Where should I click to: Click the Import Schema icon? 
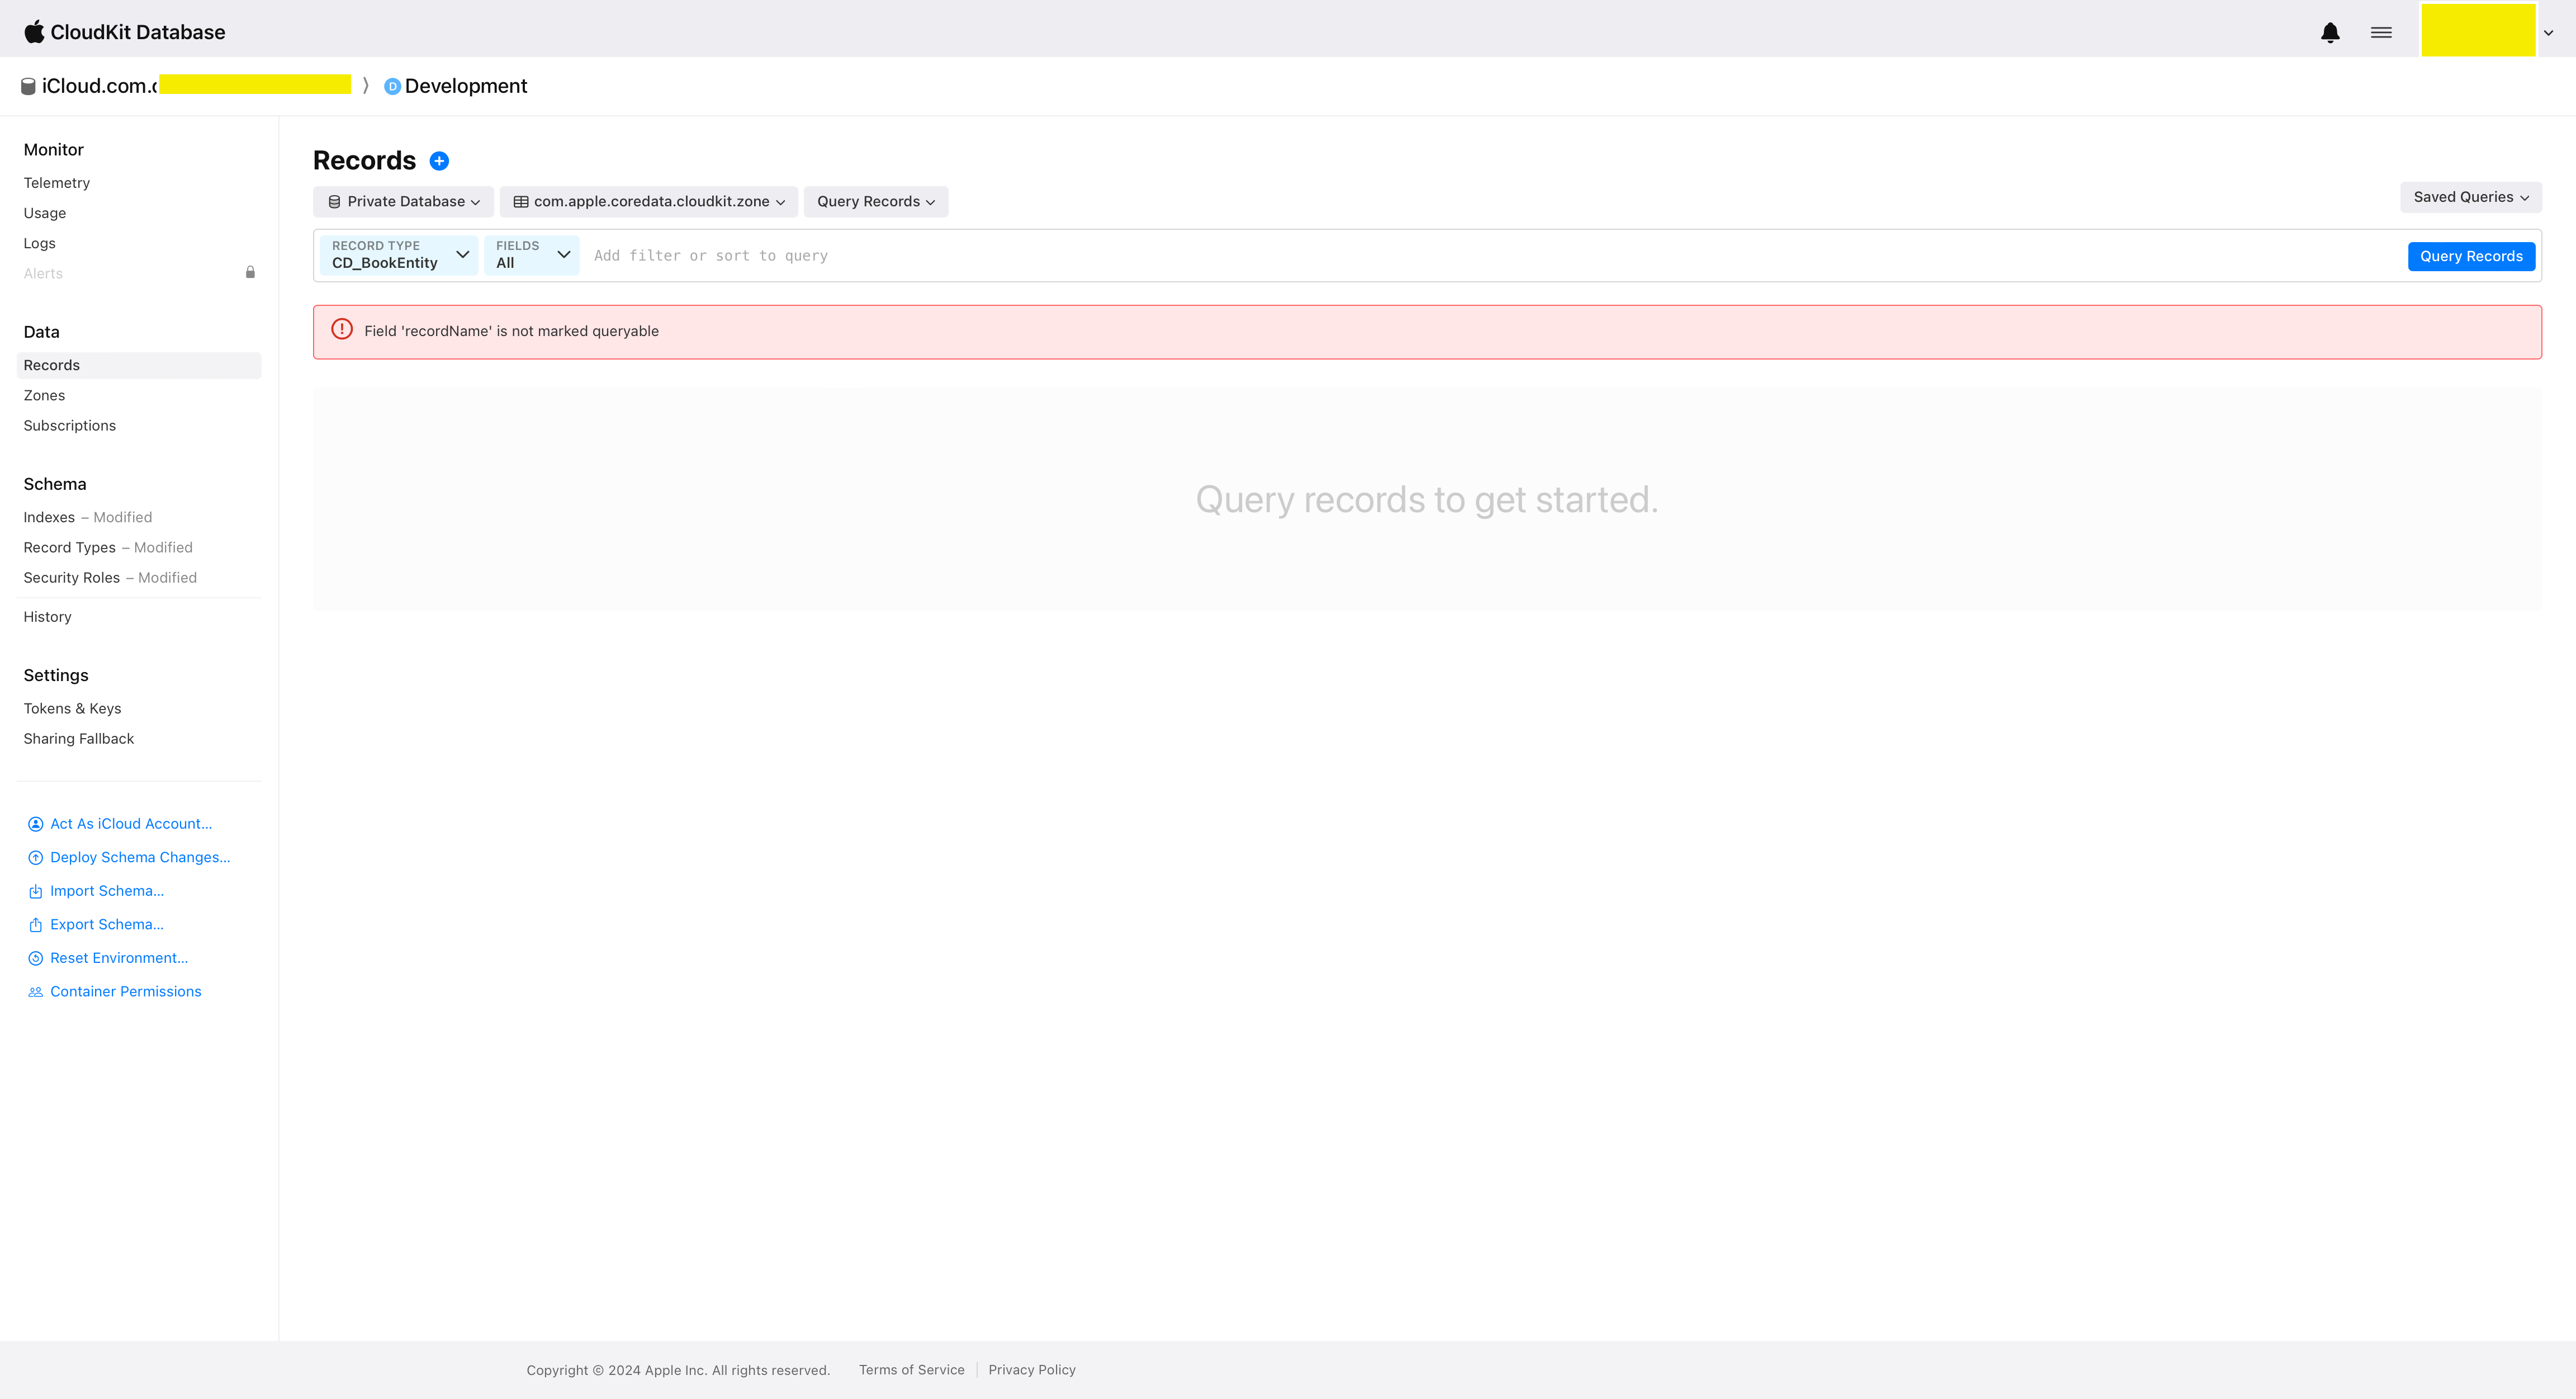point(35,891)
